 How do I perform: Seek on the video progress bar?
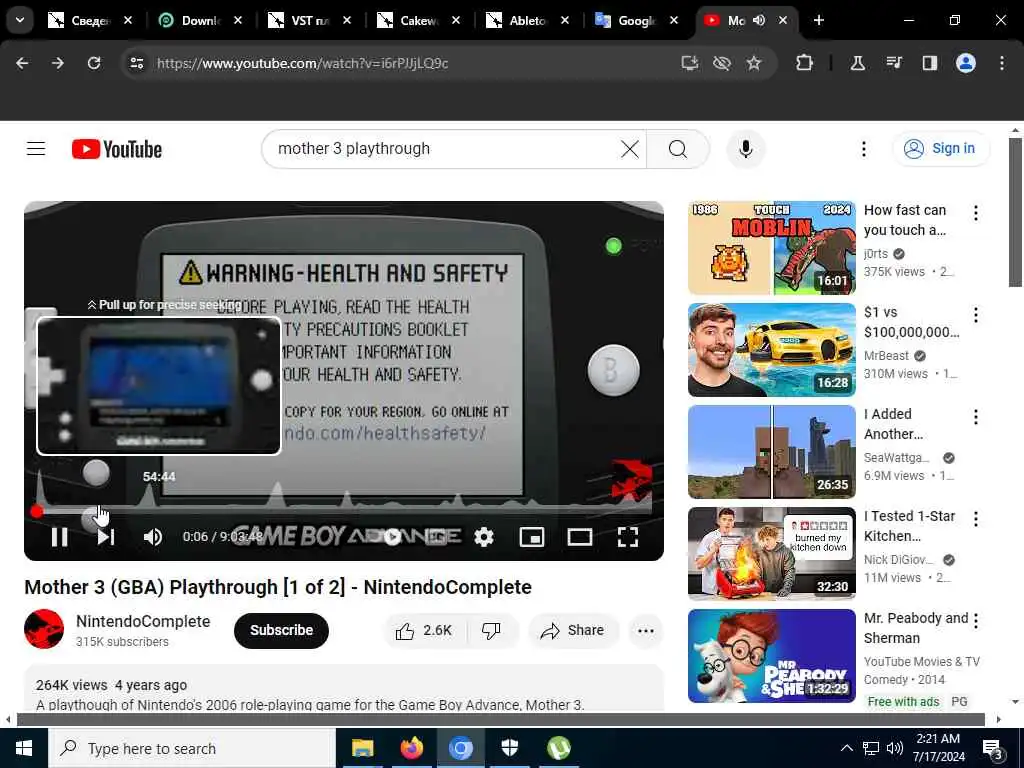click(344, 511)
